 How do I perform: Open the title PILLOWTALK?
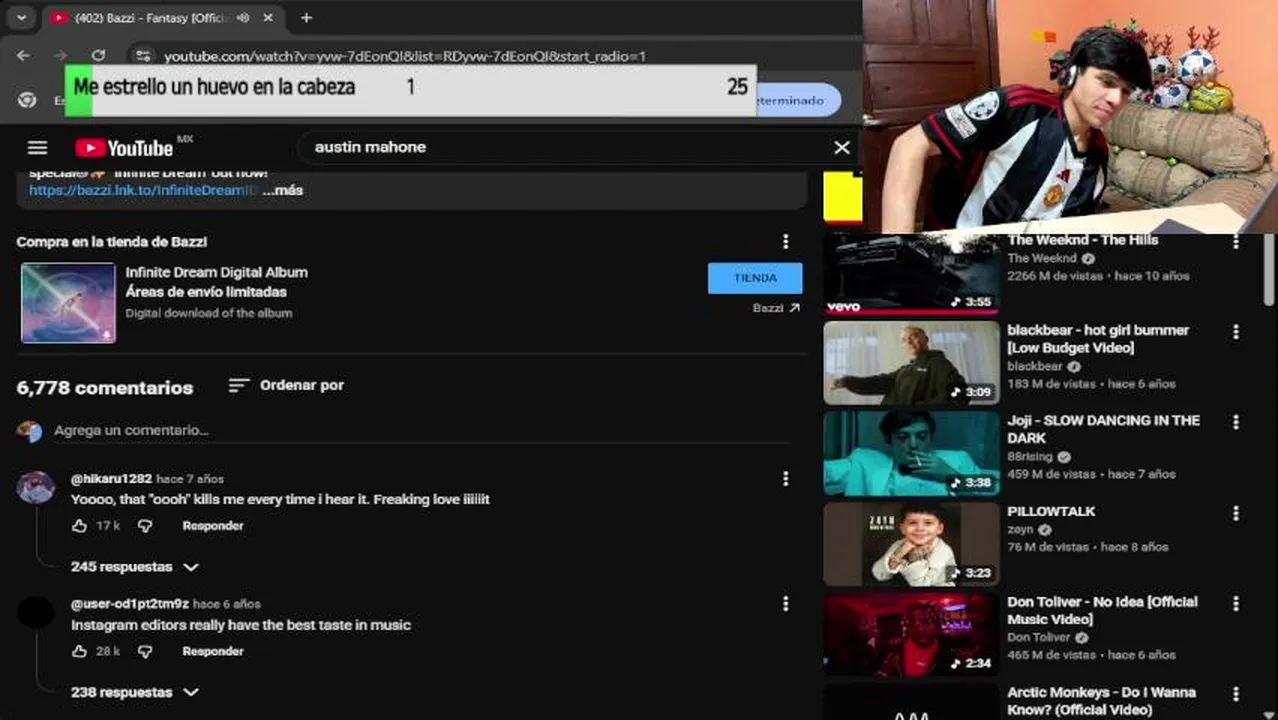click(1051, 511)
